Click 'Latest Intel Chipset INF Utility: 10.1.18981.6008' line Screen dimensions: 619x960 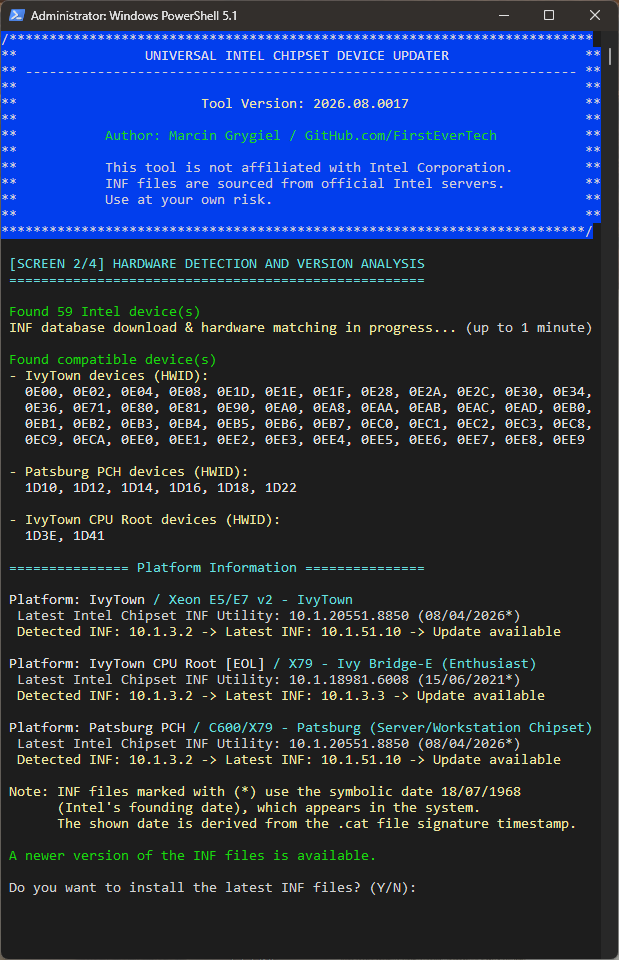coord(268,680)
